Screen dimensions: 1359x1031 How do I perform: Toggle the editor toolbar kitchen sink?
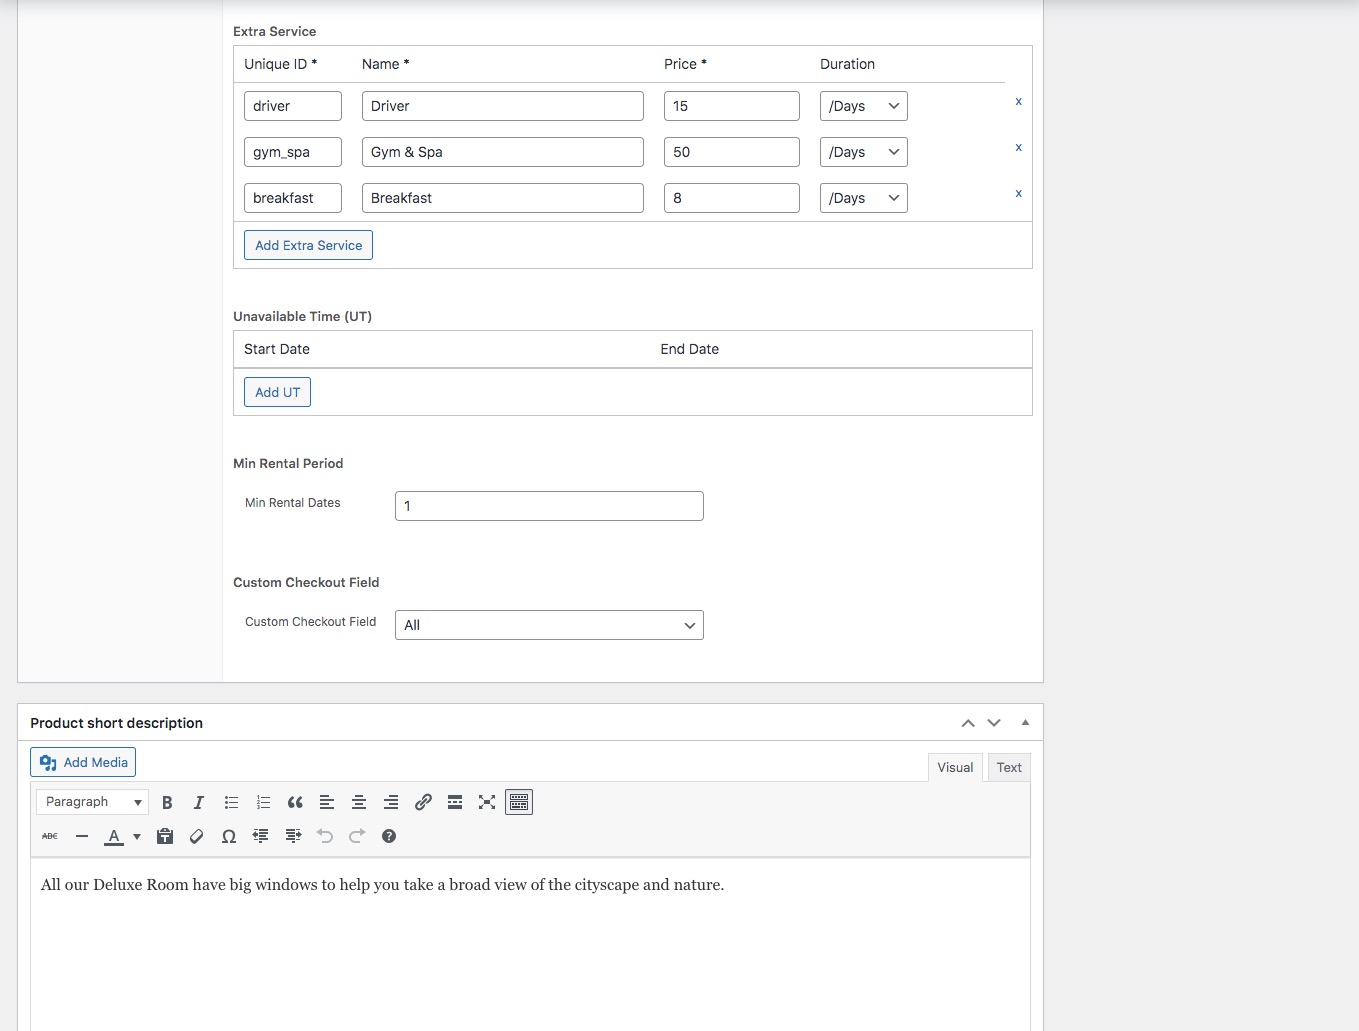pyautogui.click(x=519, y=802)
